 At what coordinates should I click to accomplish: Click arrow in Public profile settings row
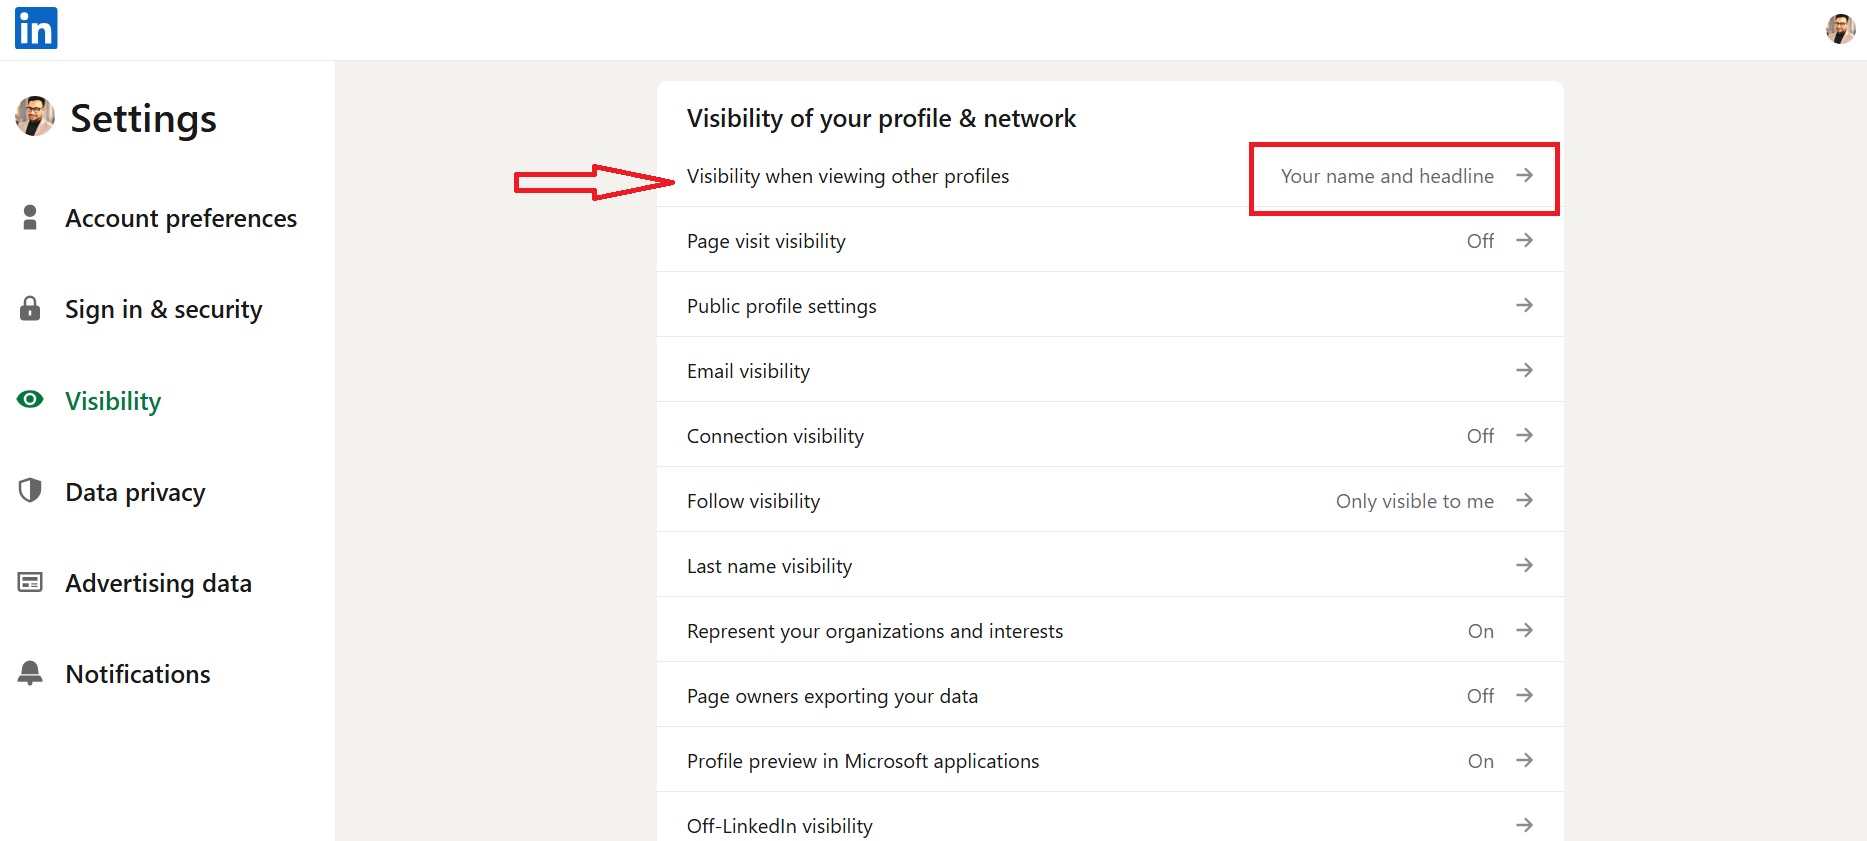click(1524, 305)
